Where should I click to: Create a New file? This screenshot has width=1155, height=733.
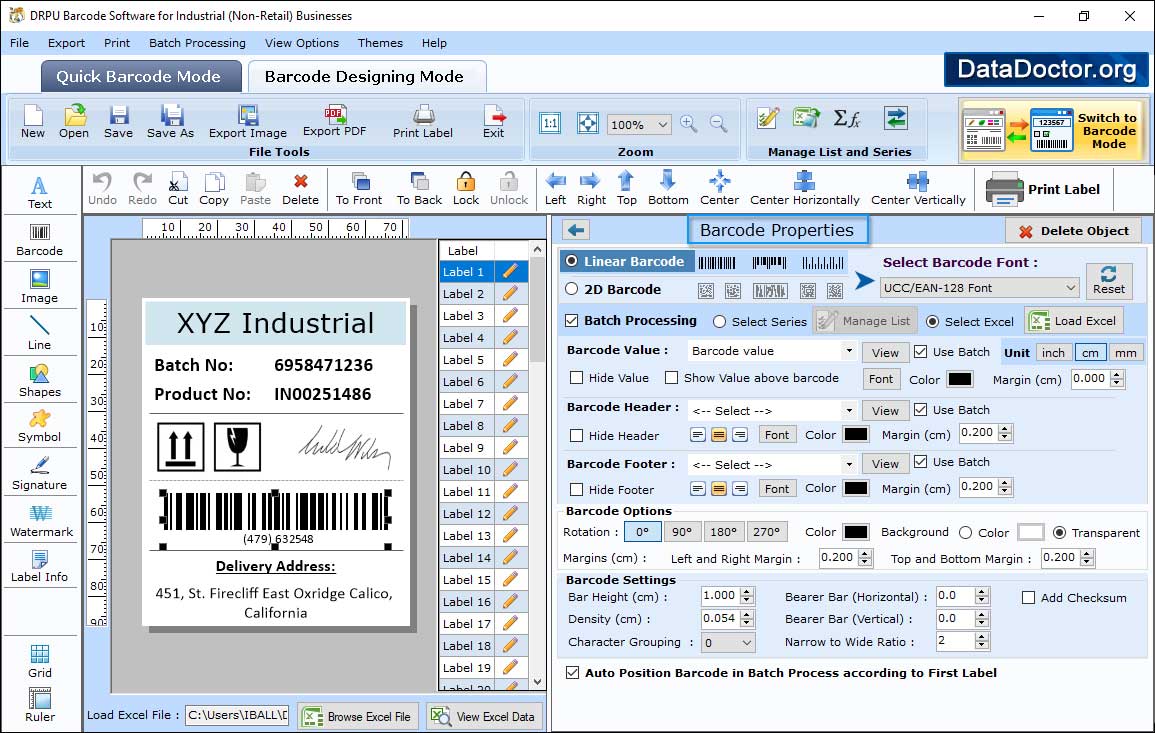pos(33,122)
